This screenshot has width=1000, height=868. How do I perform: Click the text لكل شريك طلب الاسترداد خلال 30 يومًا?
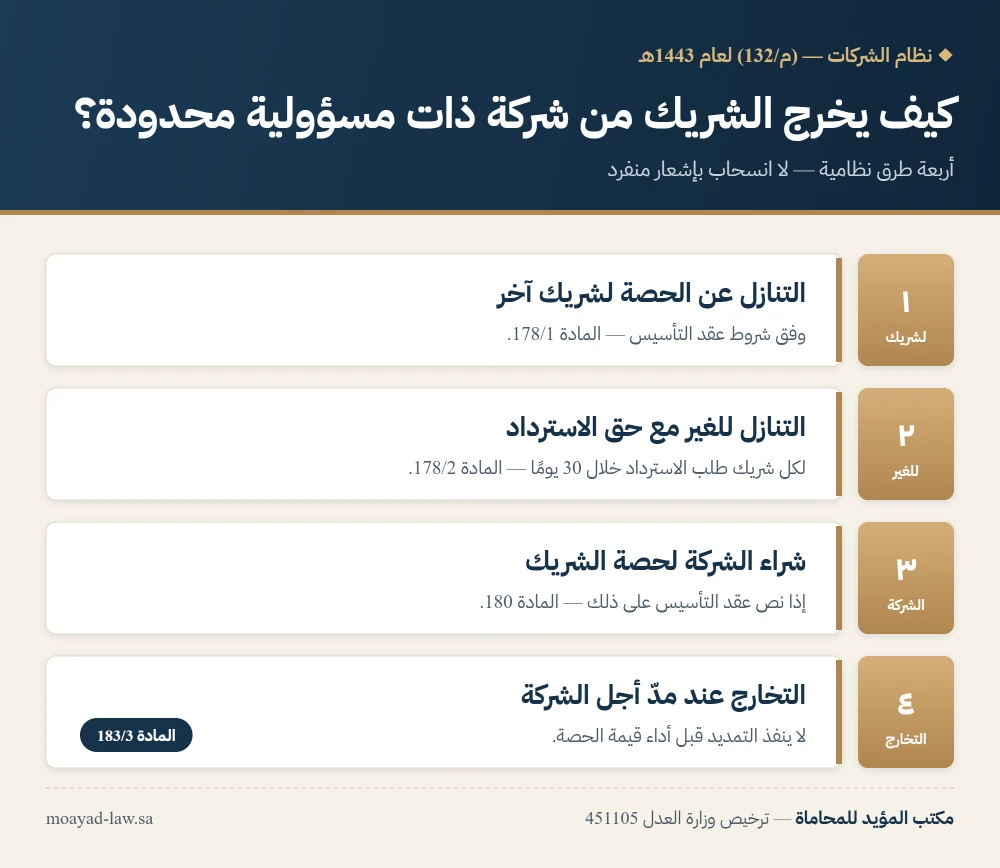tap(668, 468)
